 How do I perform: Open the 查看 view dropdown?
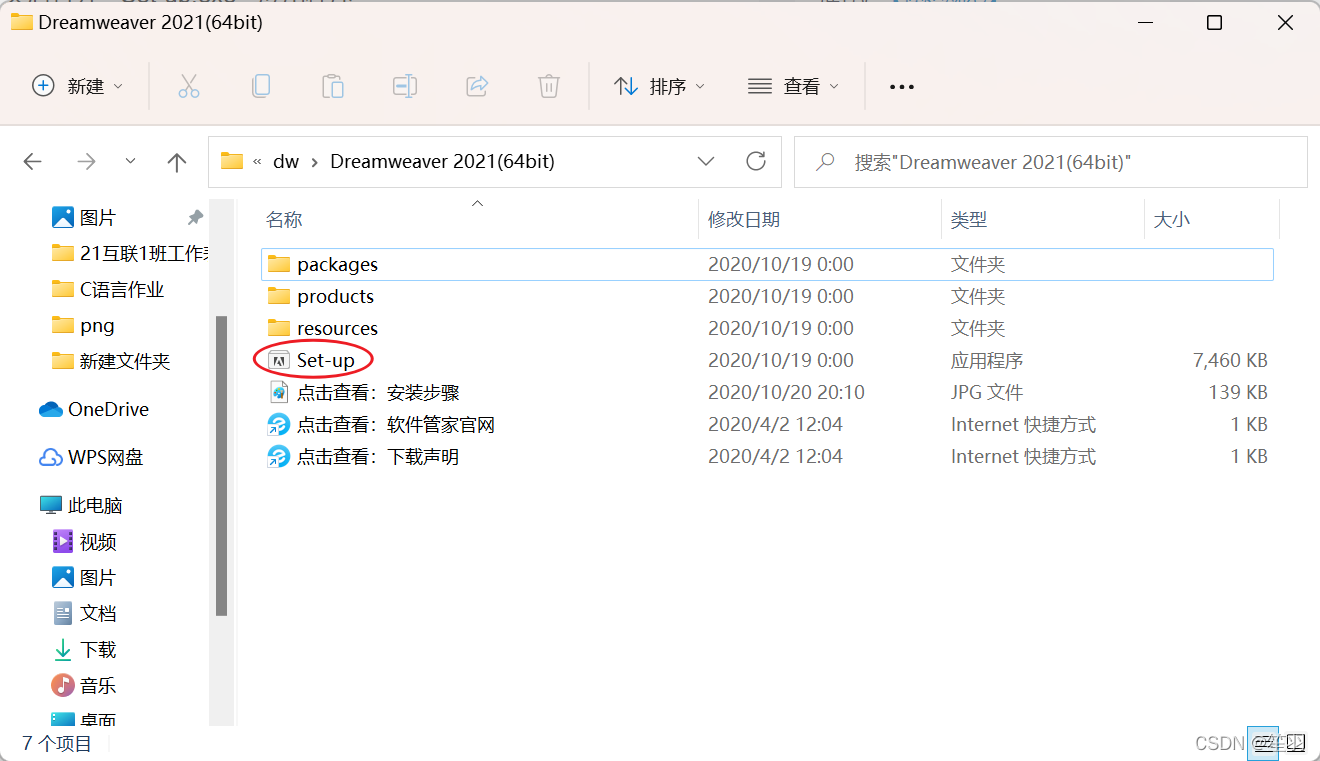[794, 87]
